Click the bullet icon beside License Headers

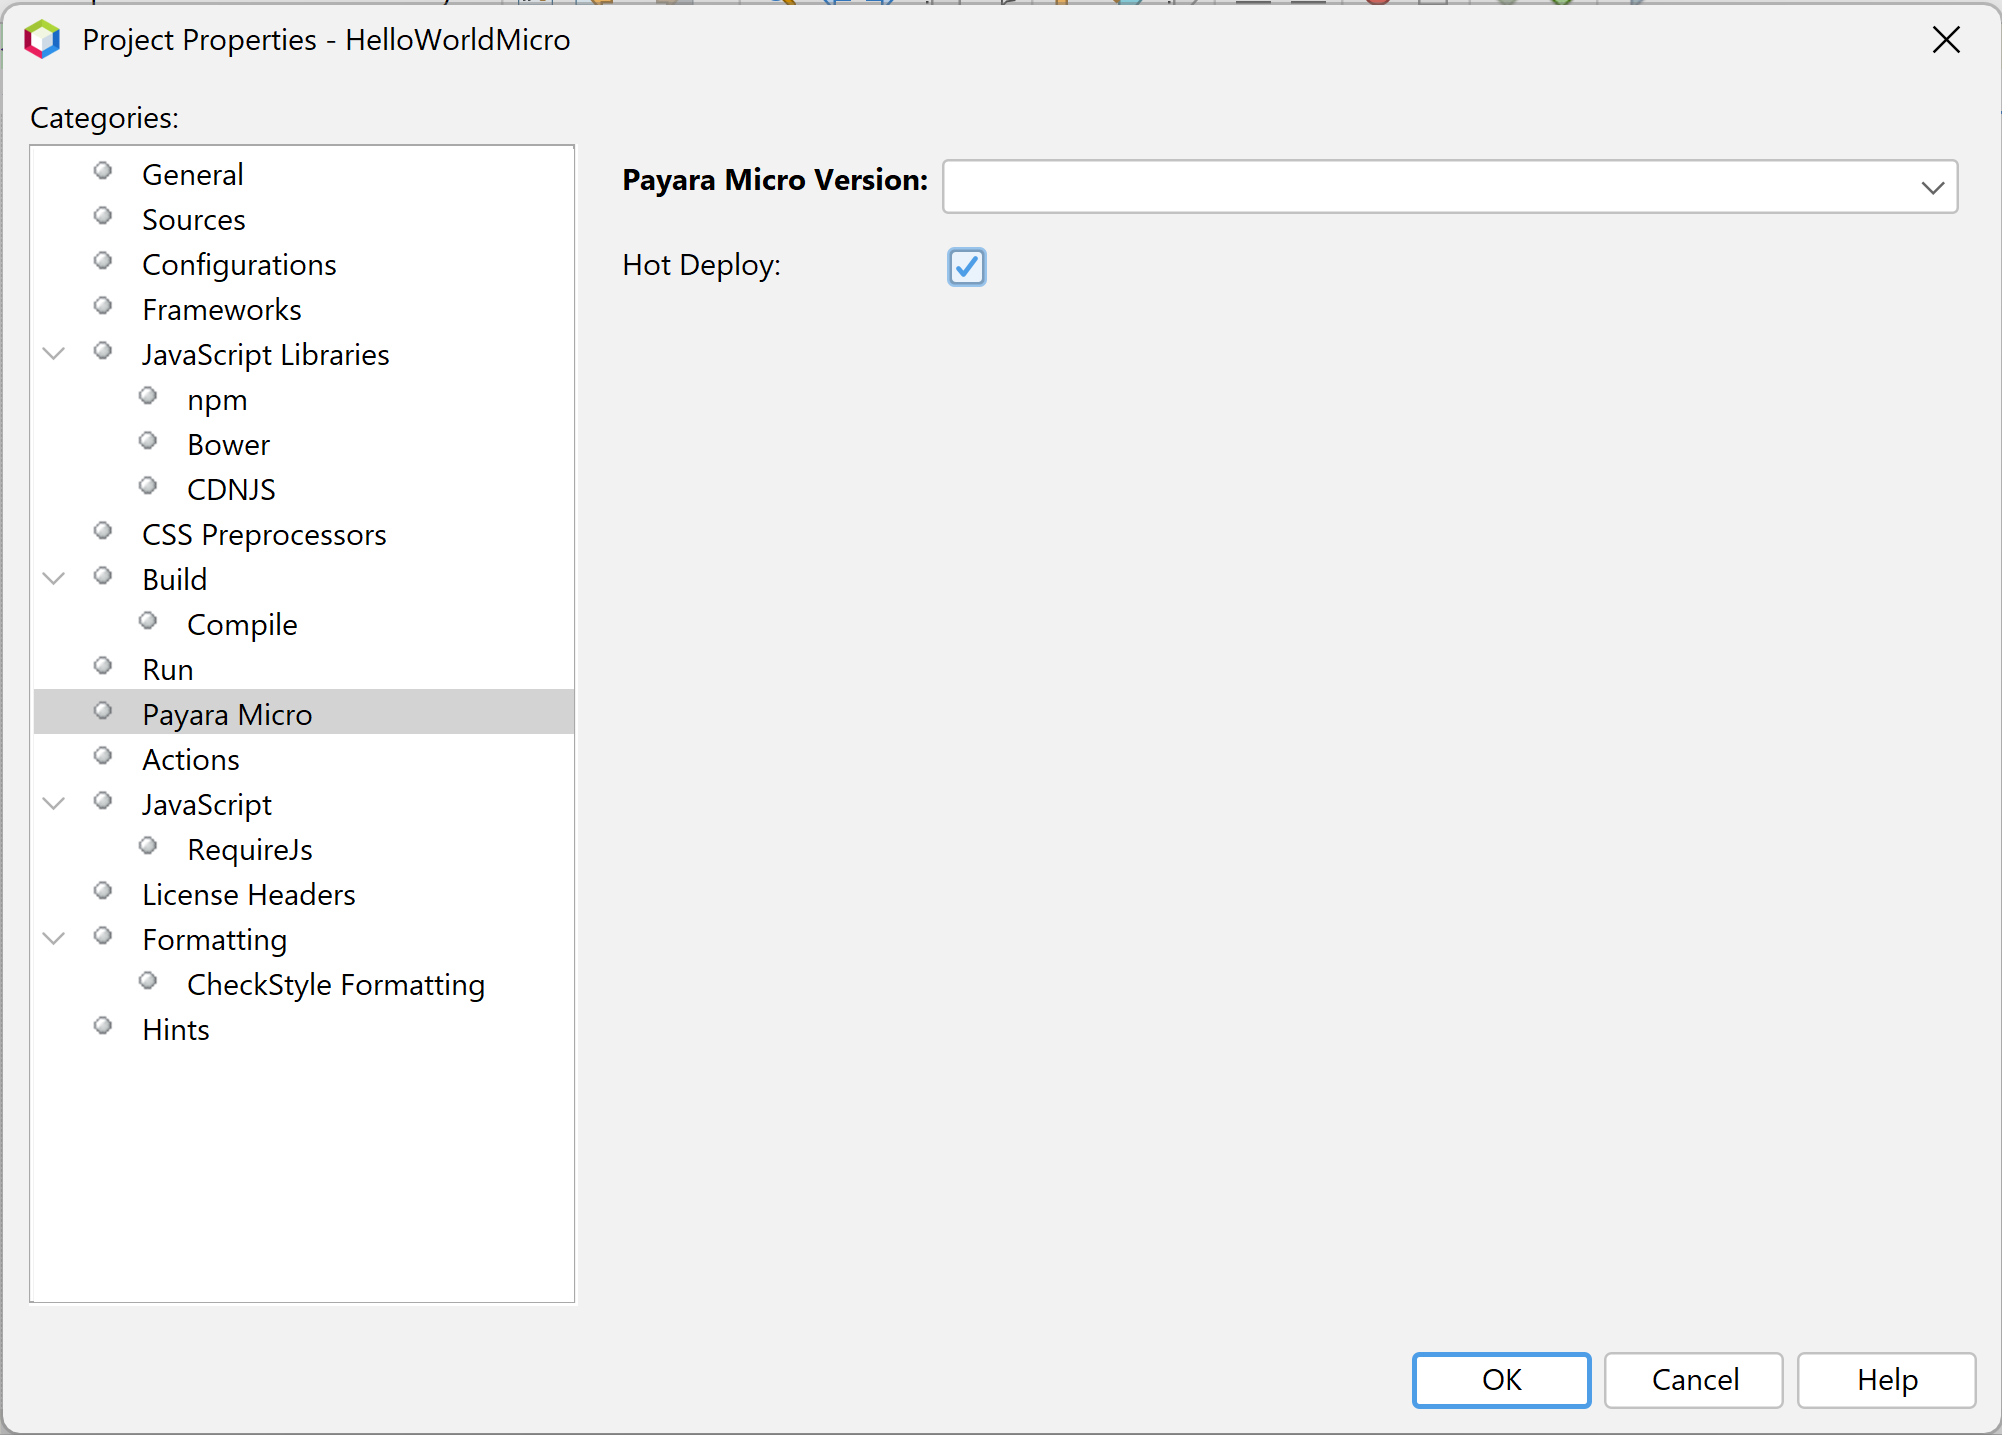(x=102, y=891)
